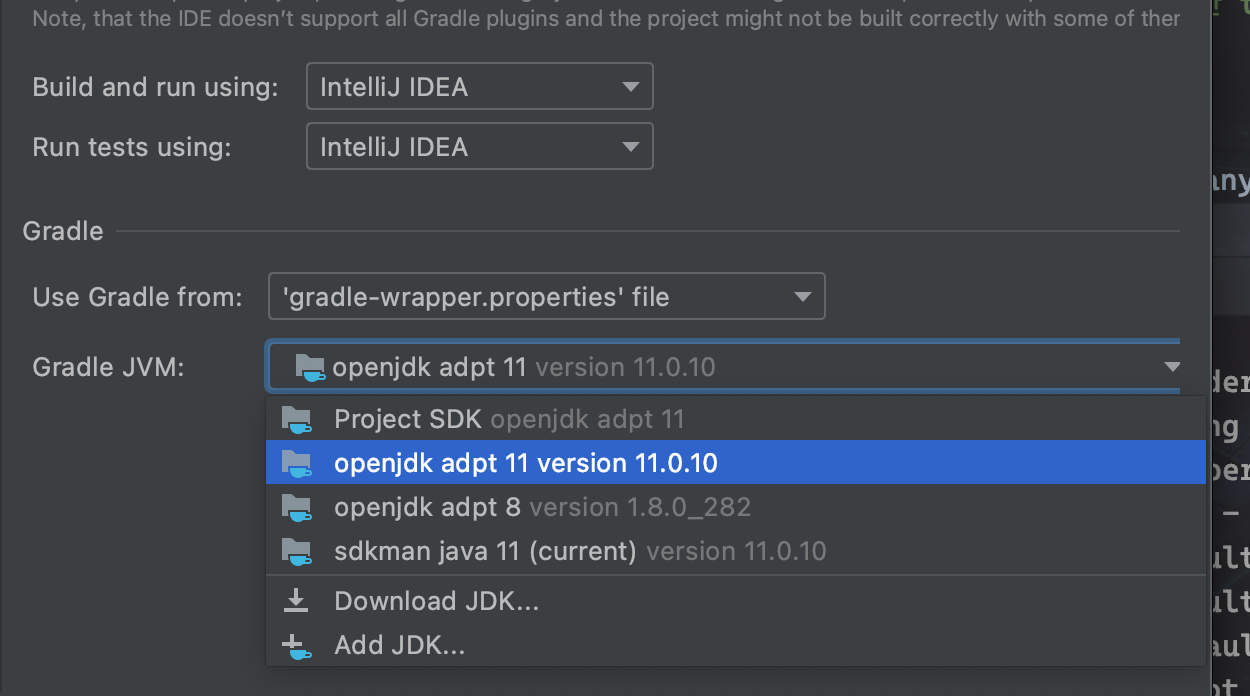The image size is (1250, 696).
Task: Click the highlighted openjdk adpt 11 list icon
Action: pos(296,464)
